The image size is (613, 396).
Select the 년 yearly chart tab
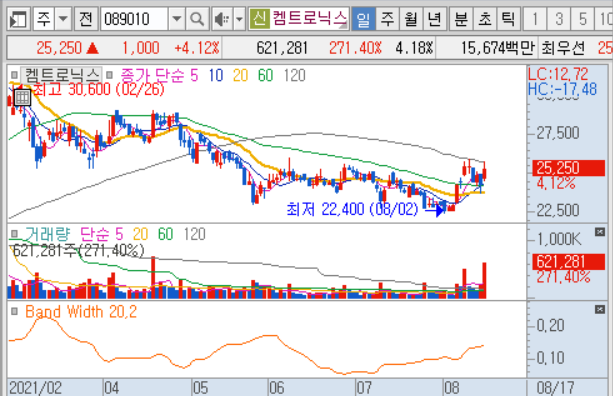[434, 19]
